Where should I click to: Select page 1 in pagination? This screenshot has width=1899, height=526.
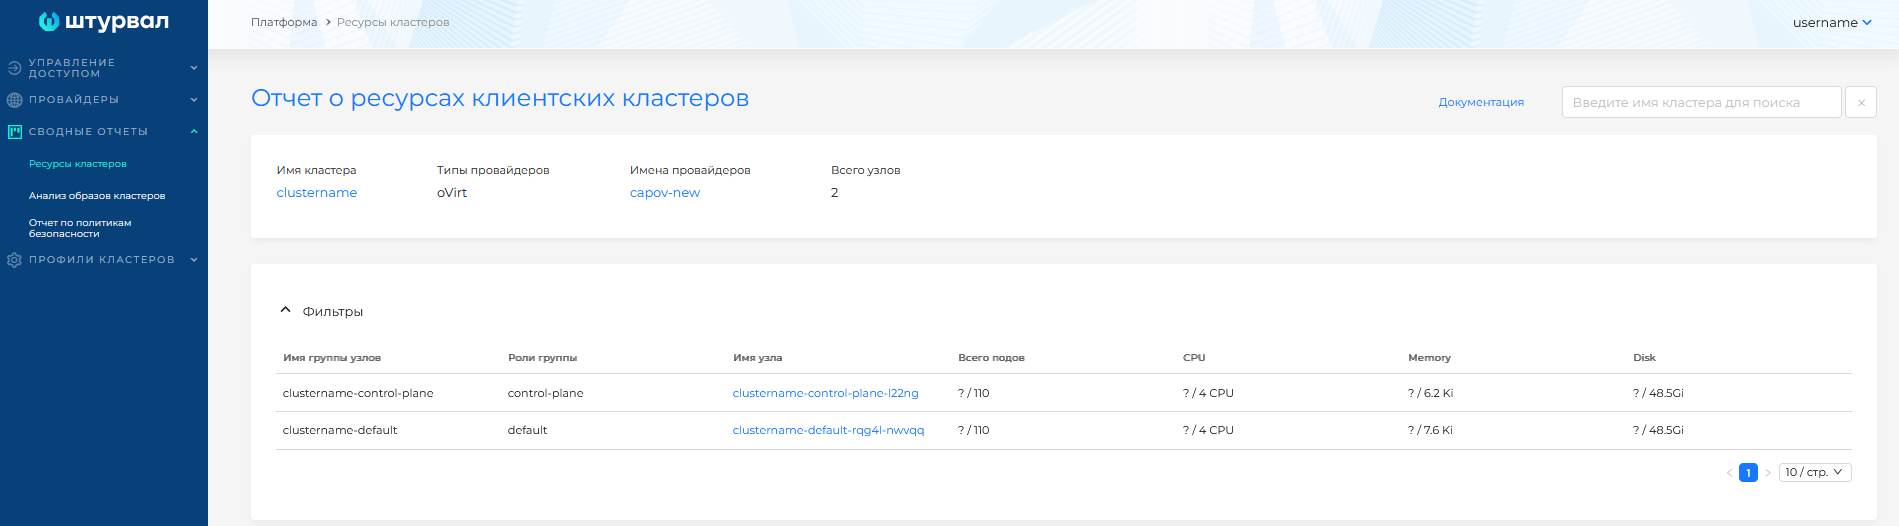(x=1748, y=473)
